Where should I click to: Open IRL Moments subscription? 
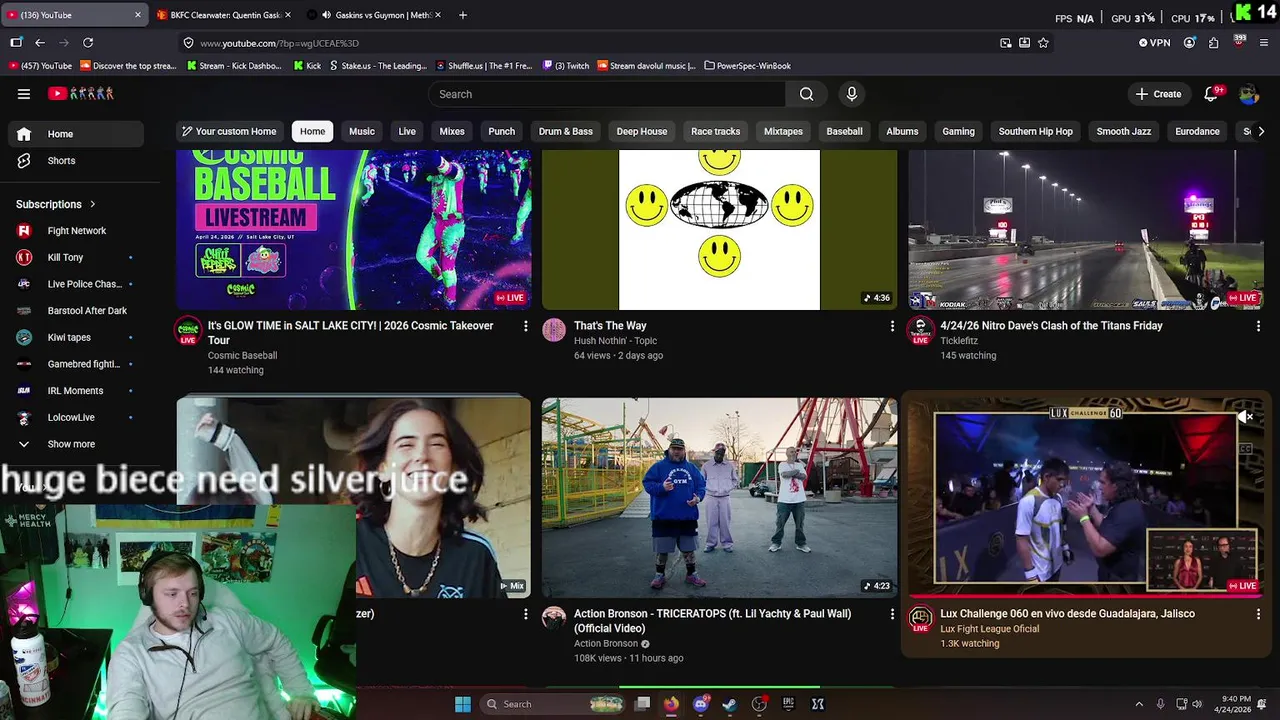pyautogui.click(x=76, y=391)
